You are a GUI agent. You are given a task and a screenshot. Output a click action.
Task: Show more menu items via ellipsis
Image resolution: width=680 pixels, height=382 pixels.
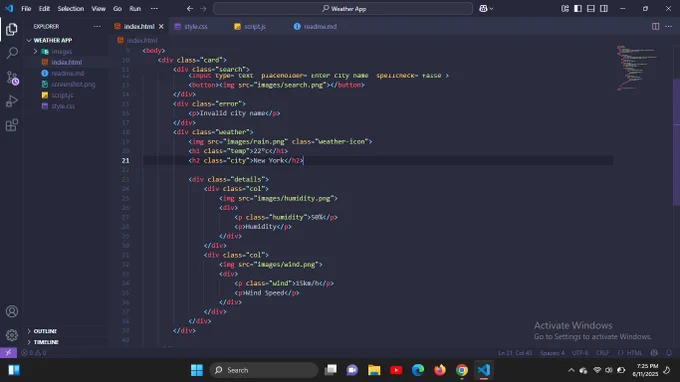pyautogui.click(x=154, y=8)
